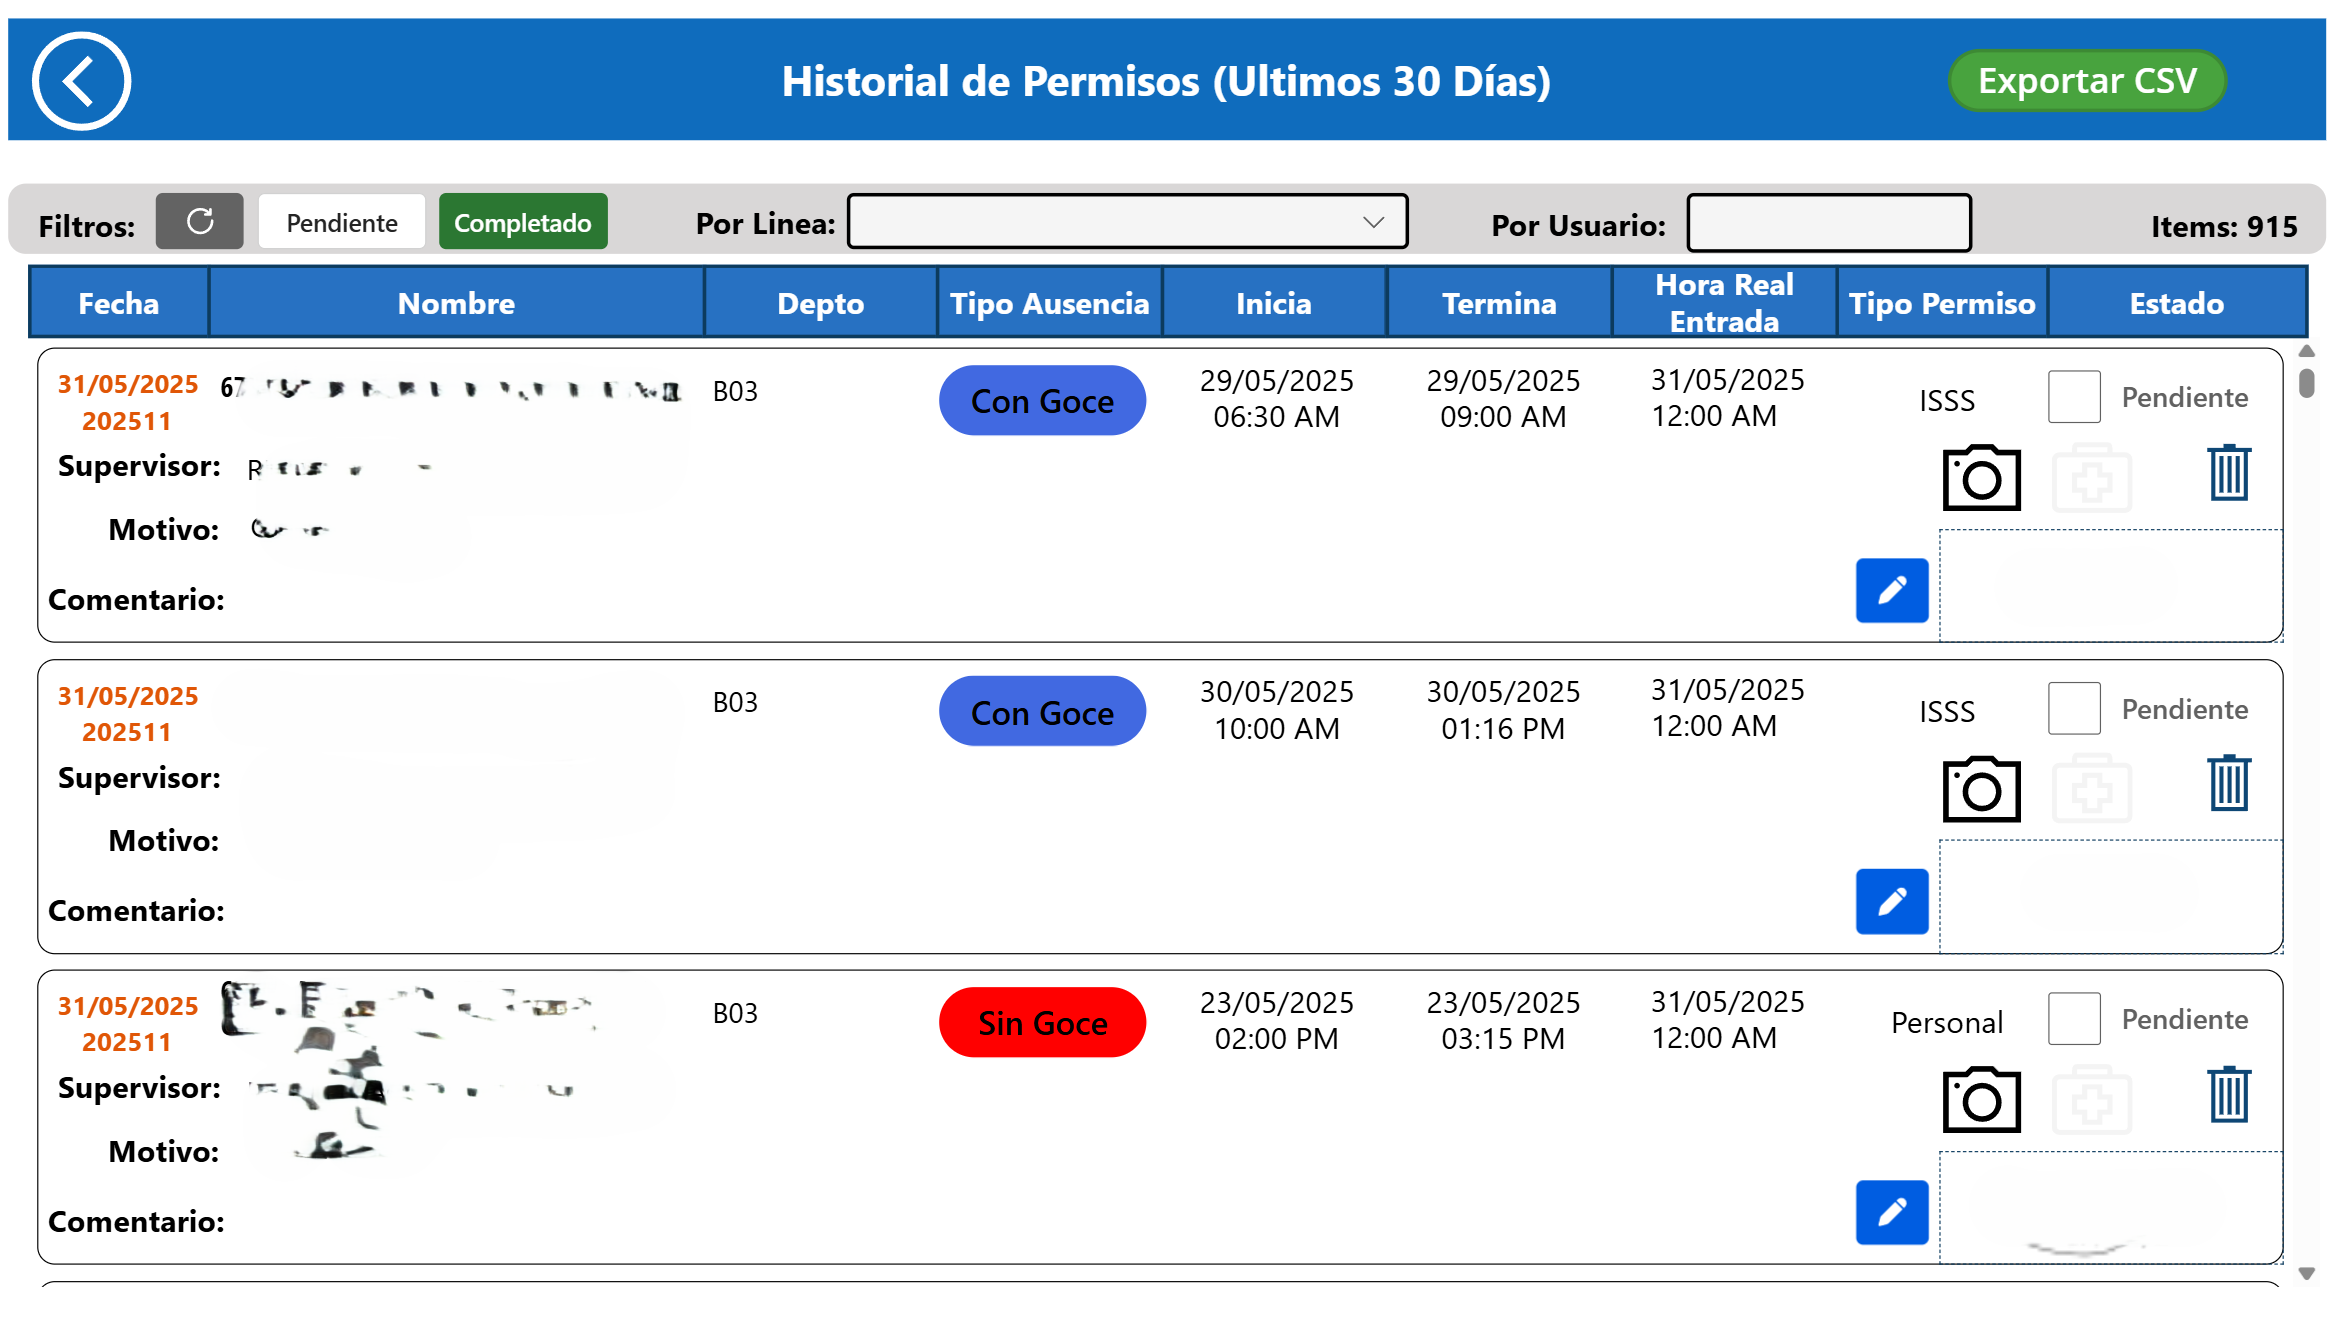Select the Pendiente filter tab
2330x1324 pixels.
(x=341, y=221)
